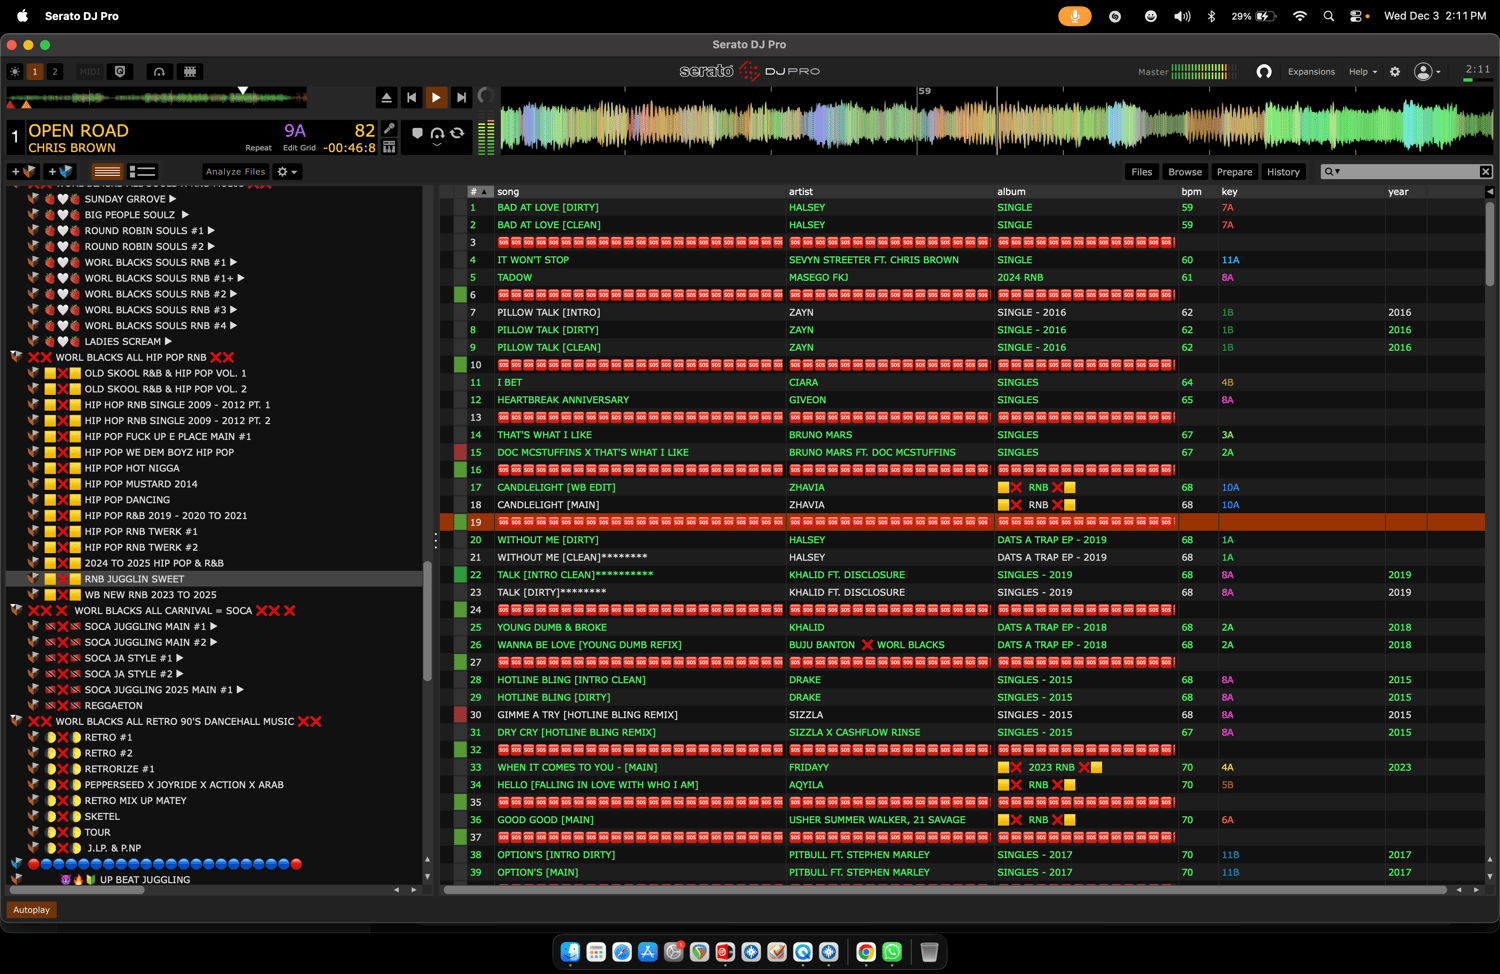Image resolution: width=1500 pixels, height=974 pixels.
Task: Click the headphones recording icon in the top bar
Action: coord(159,72)
